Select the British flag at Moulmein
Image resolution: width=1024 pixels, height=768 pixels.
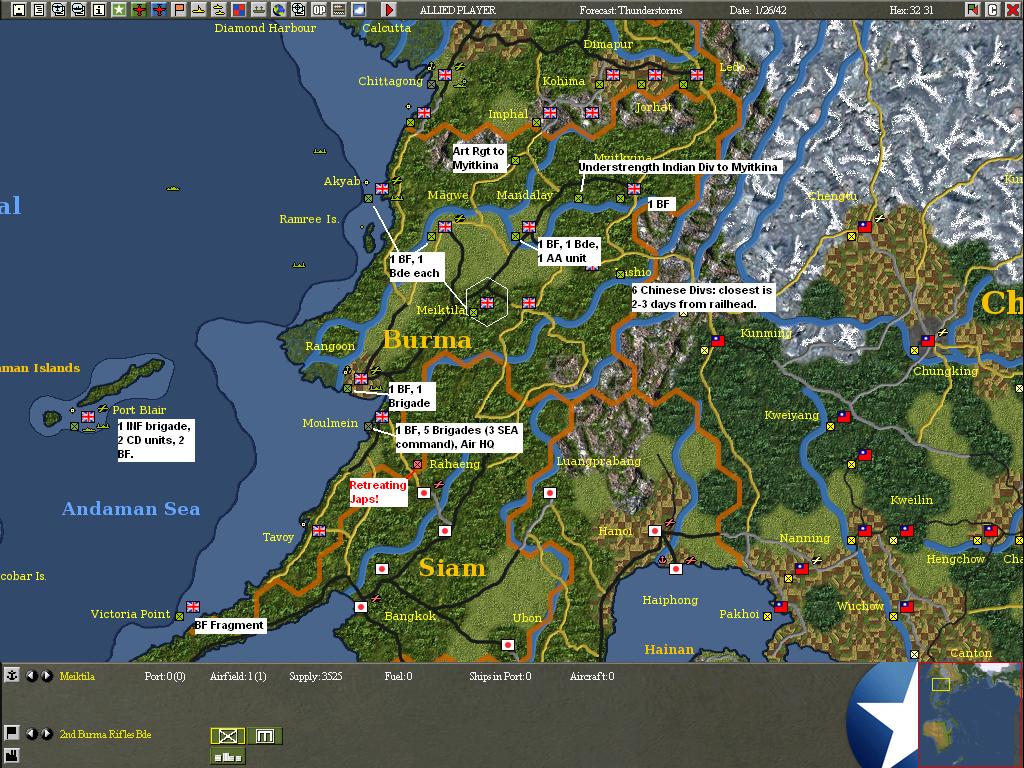[x=382, y=417]
